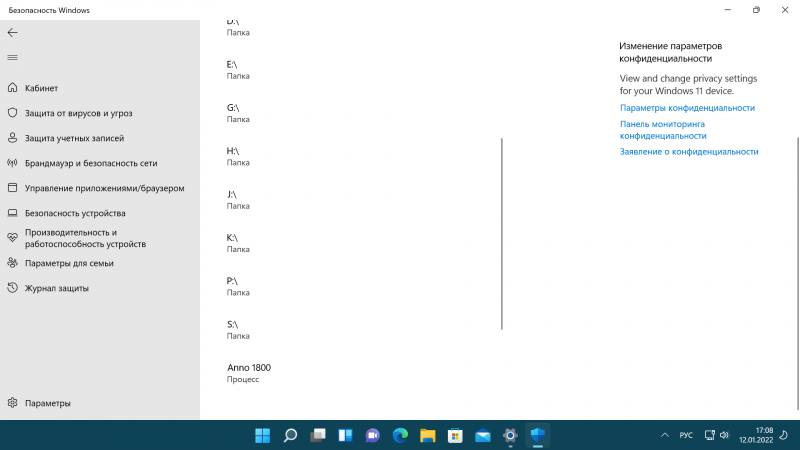Viewport: 800px width, 450px height.
Task: Select Защита от вирусов и угроз
Action: 78,113
